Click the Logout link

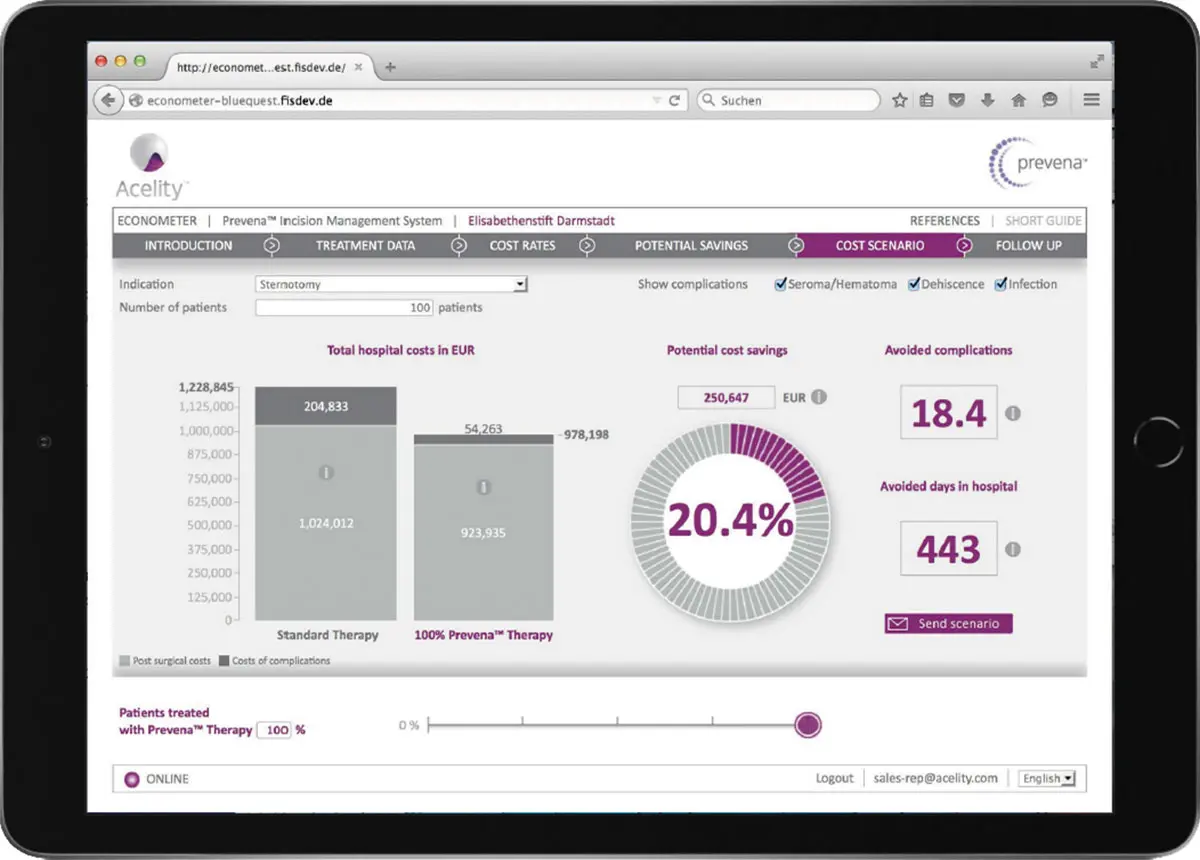point(834,778)
